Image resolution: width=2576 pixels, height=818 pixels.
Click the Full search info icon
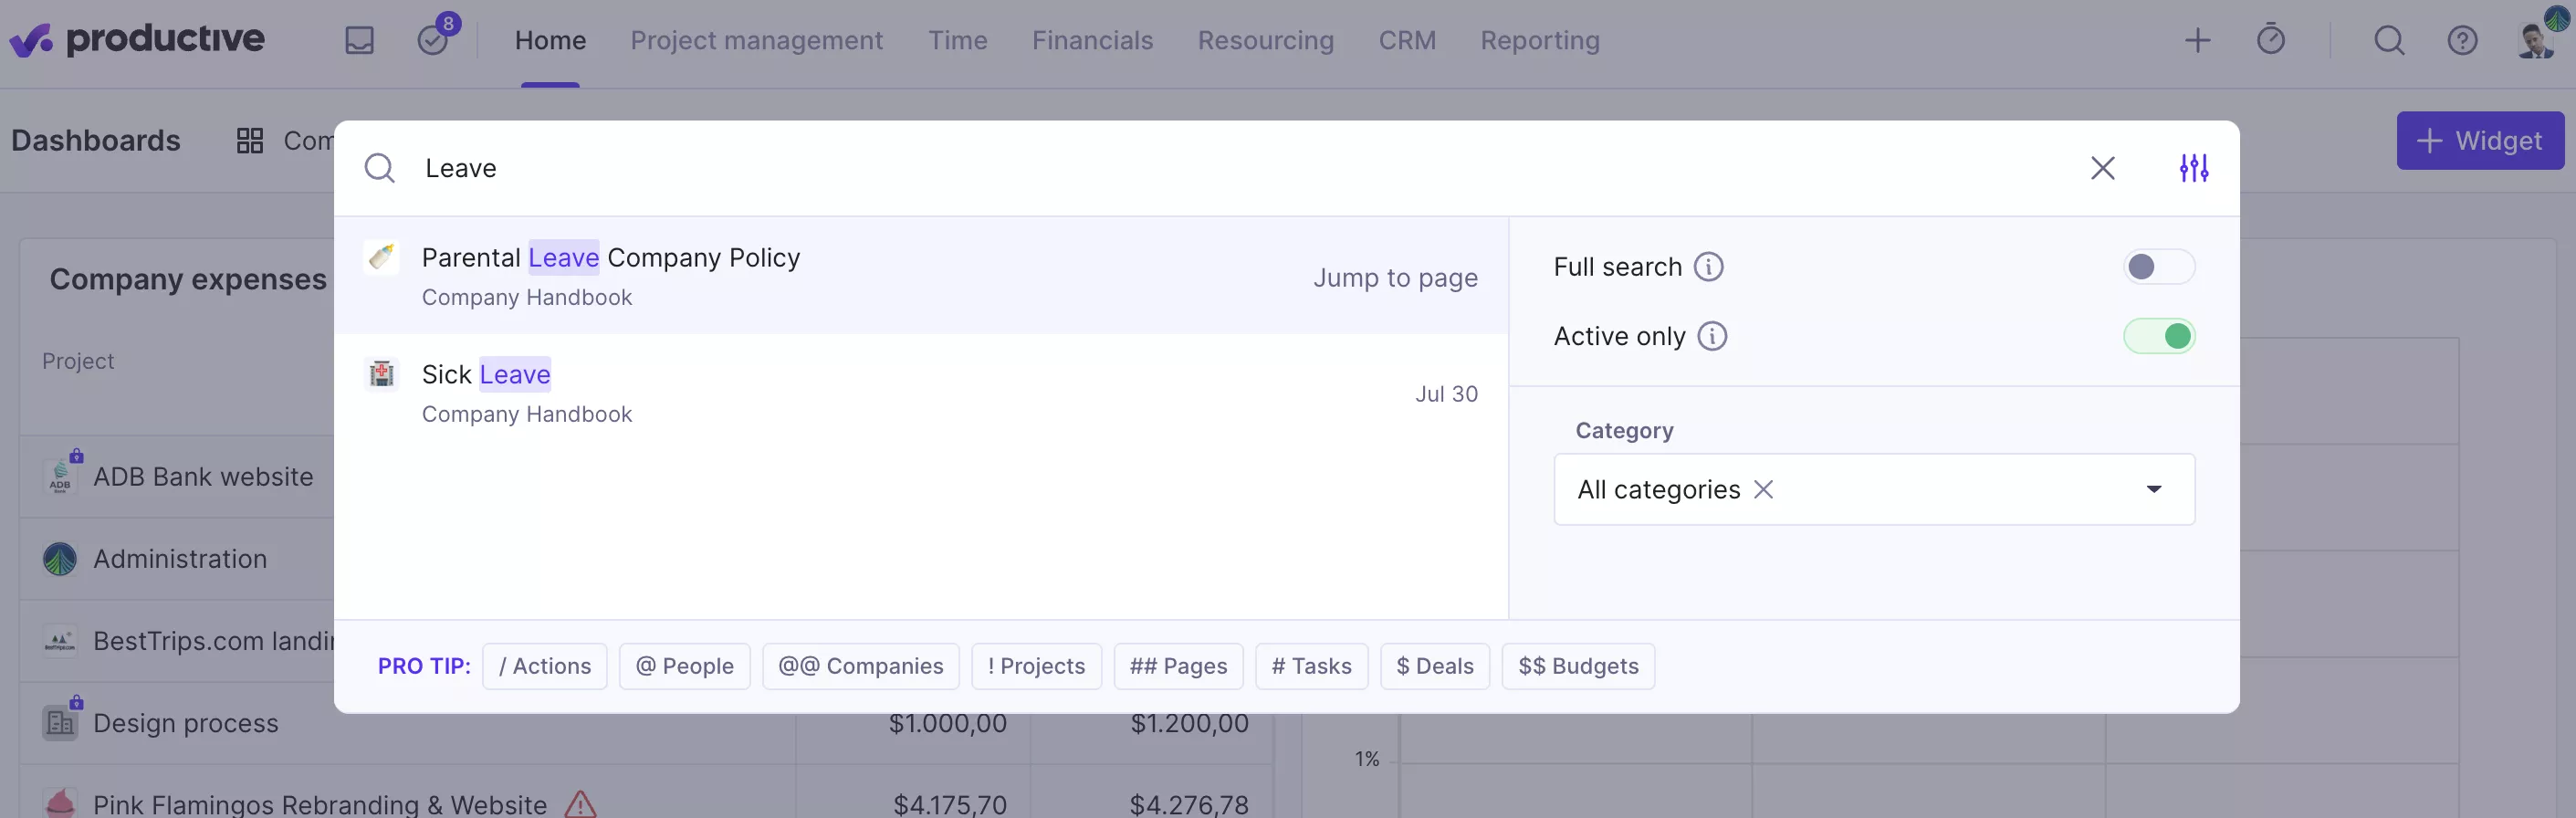click(1708, 267)
